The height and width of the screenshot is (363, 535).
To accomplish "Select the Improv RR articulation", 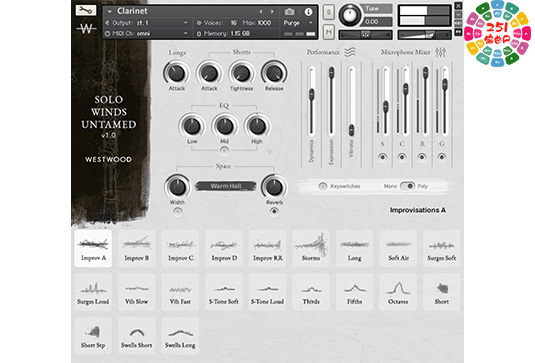I will (x=268, y=248).
